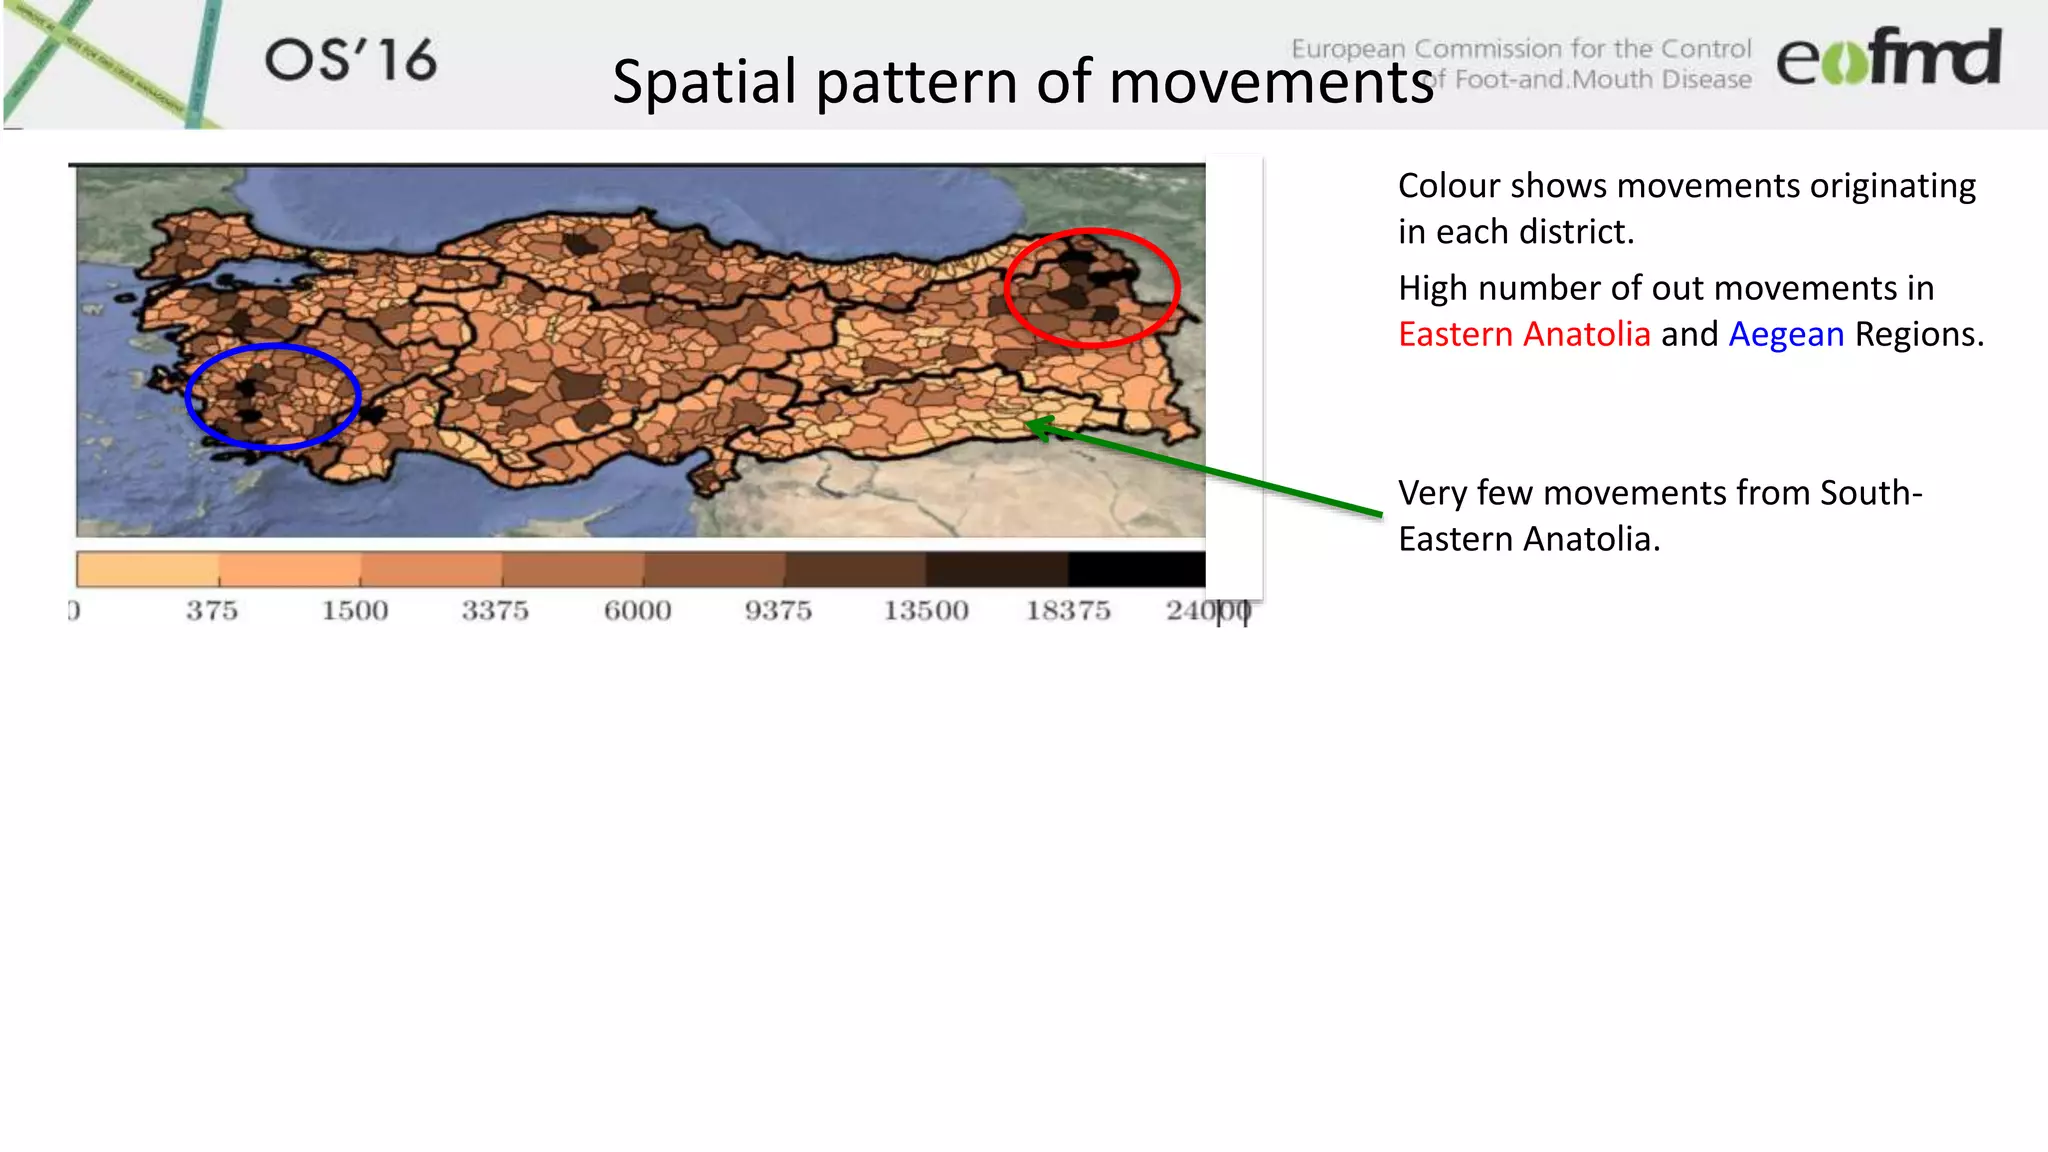Image resolution: width=2048 pixels, height=1152 pixels.
Task: Click the 13500 legend label
Action: coord(925,610)
